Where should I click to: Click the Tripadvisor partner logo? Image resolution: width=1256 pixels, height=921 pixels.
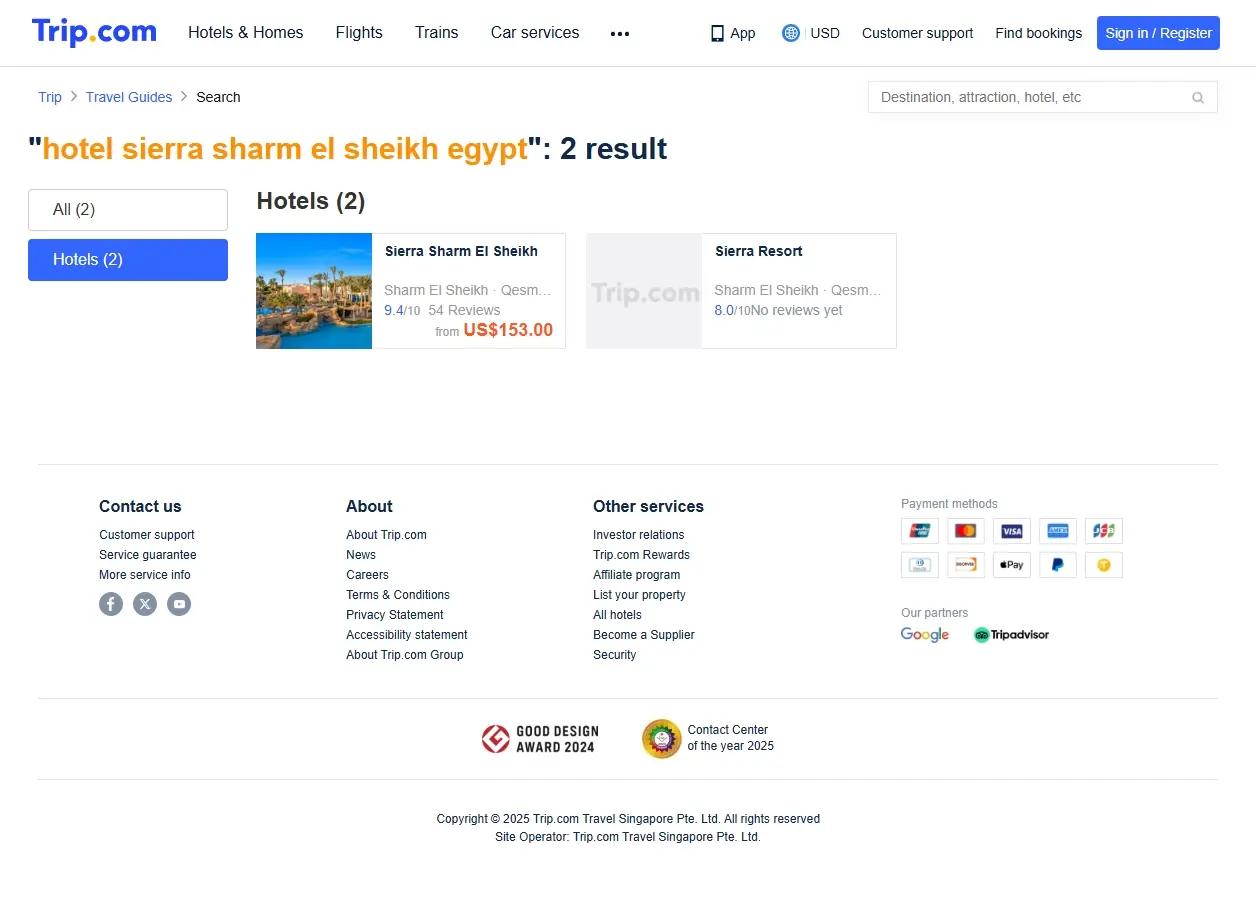(x=1011, y=635)
